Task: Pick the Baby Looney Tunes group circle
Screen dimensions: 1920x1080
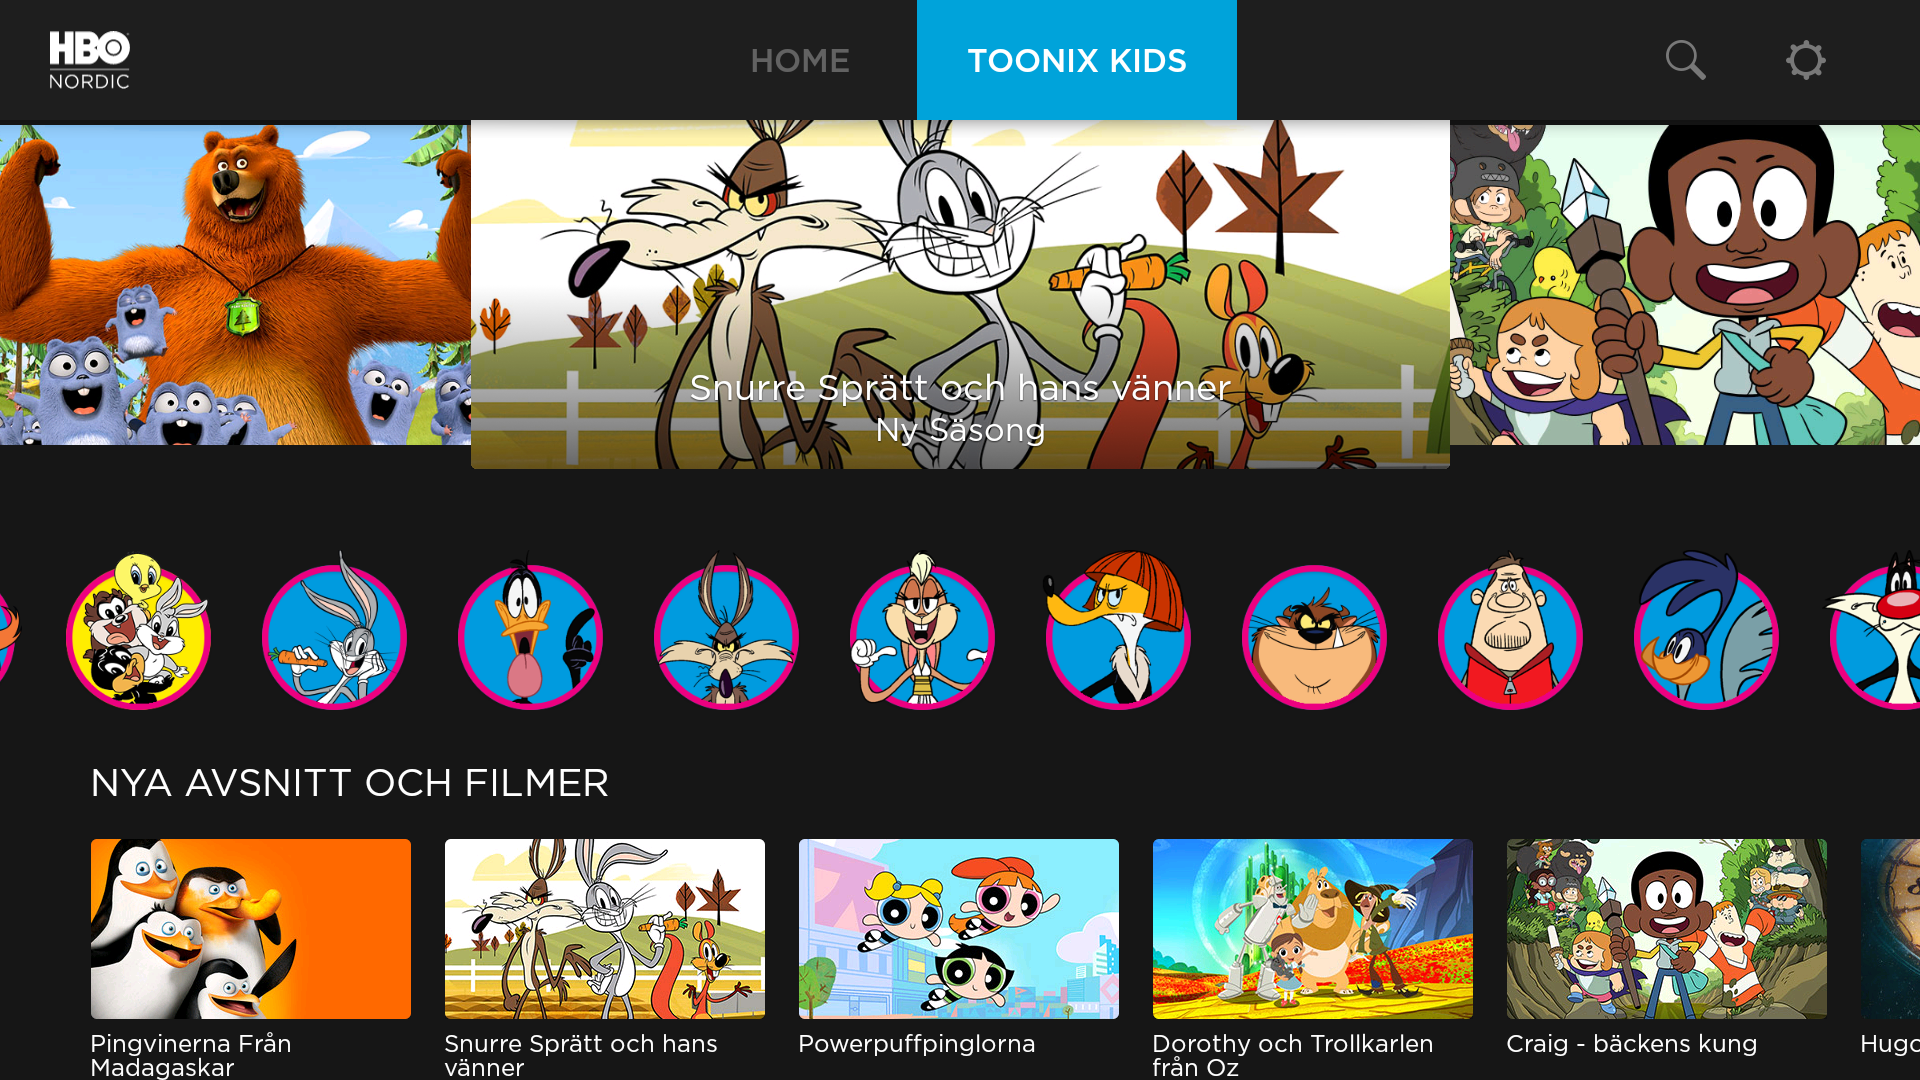Action: (138, 632)
